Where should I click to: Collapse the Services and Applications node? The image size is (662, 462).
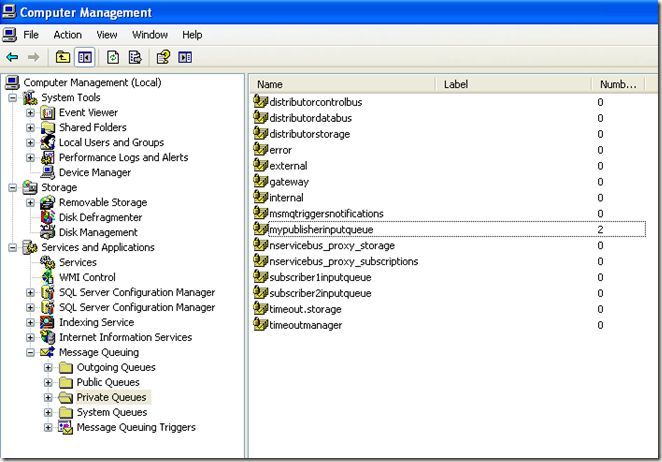[13, 247]
